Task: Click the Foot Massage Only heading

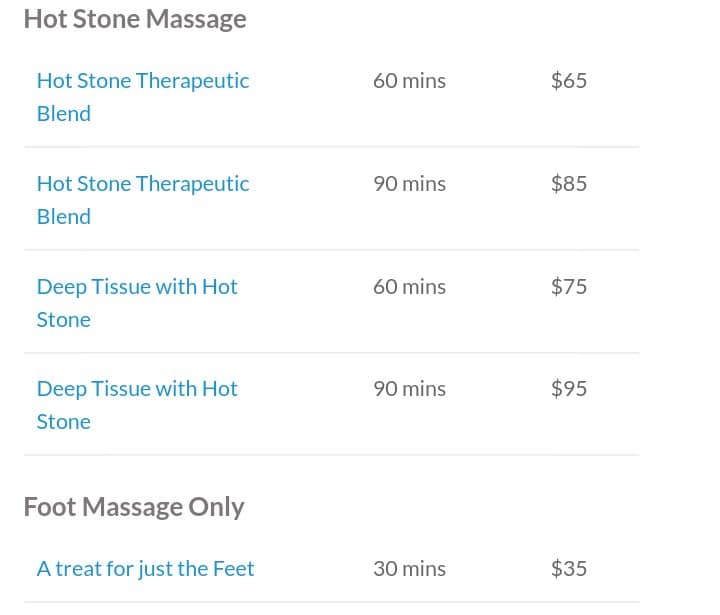Action: tap(134, 507)
